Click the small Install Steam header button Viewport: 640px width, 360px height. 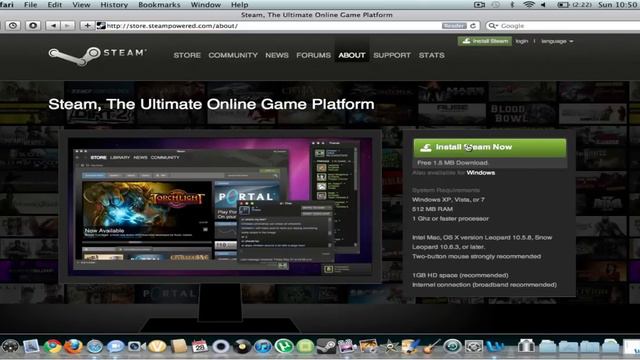[484, 41]
